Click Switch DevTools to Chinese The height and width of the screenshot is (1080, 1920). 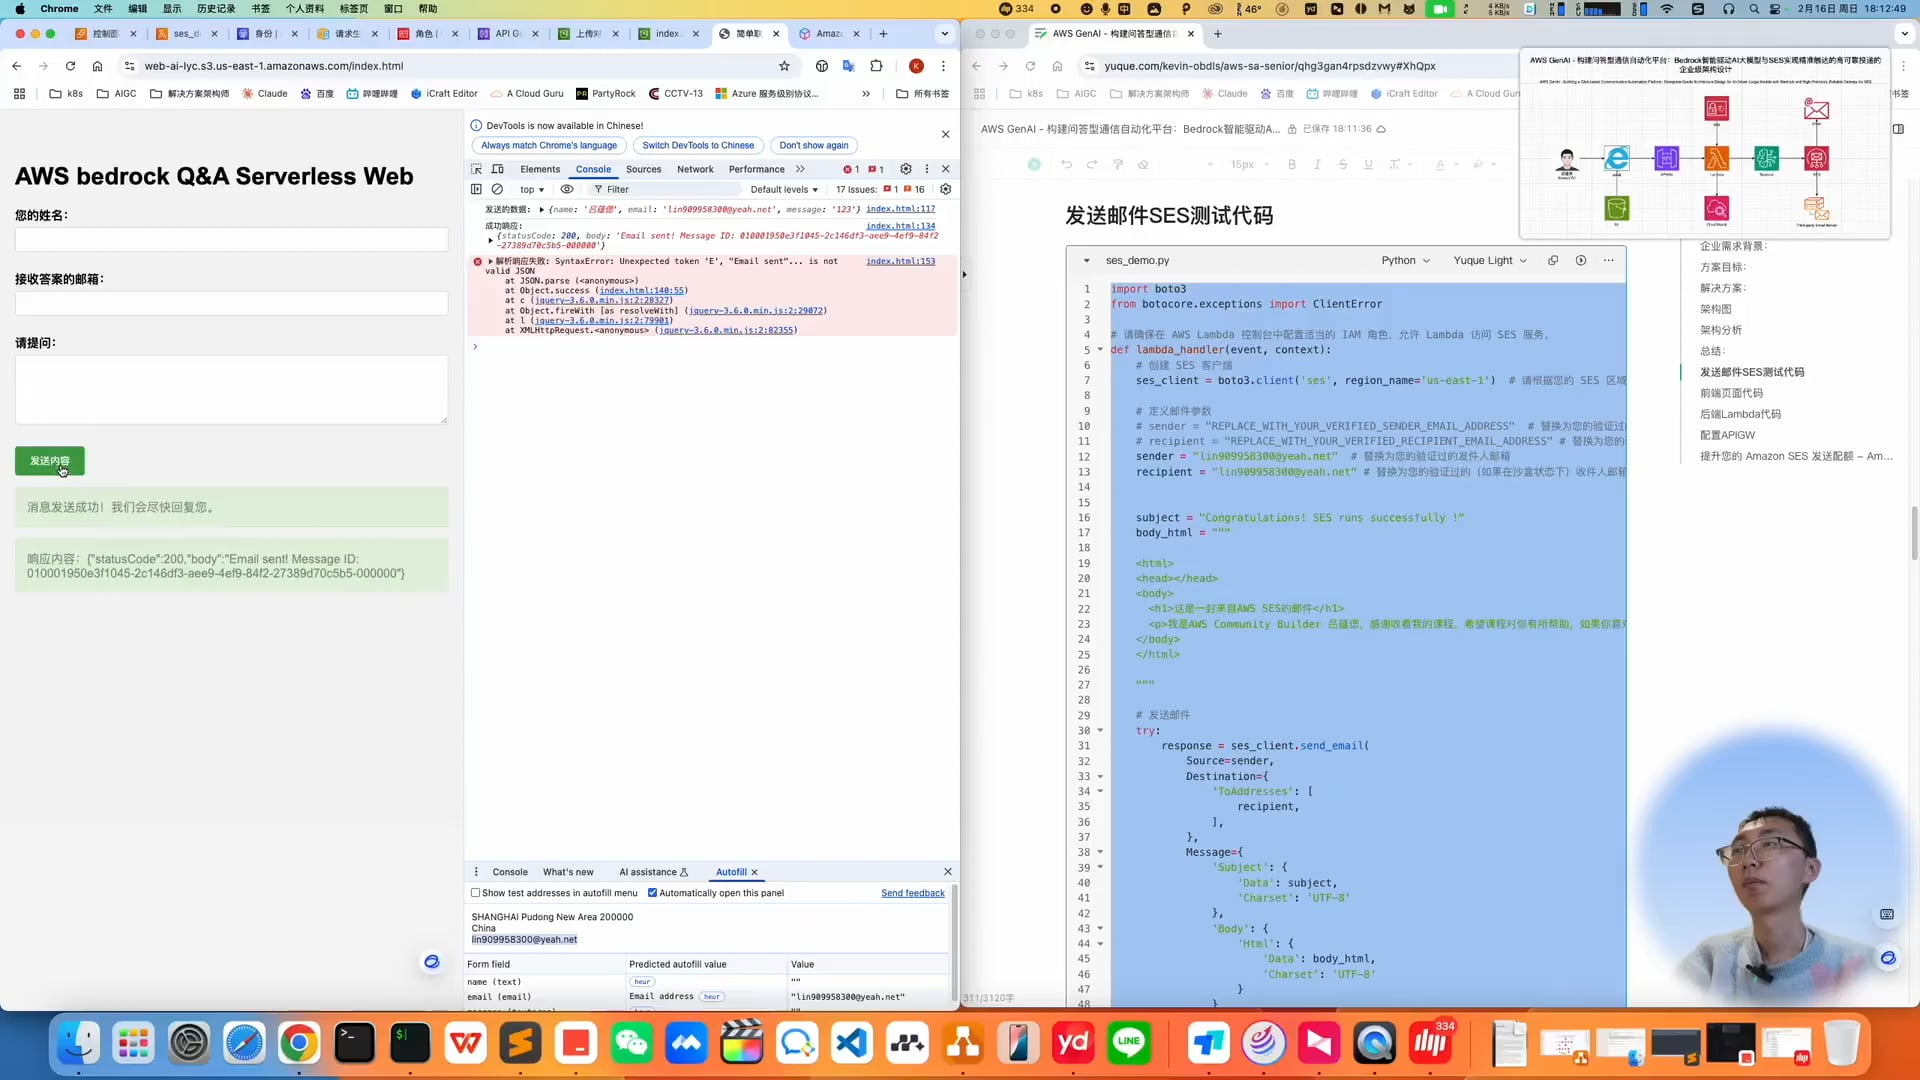698,145
